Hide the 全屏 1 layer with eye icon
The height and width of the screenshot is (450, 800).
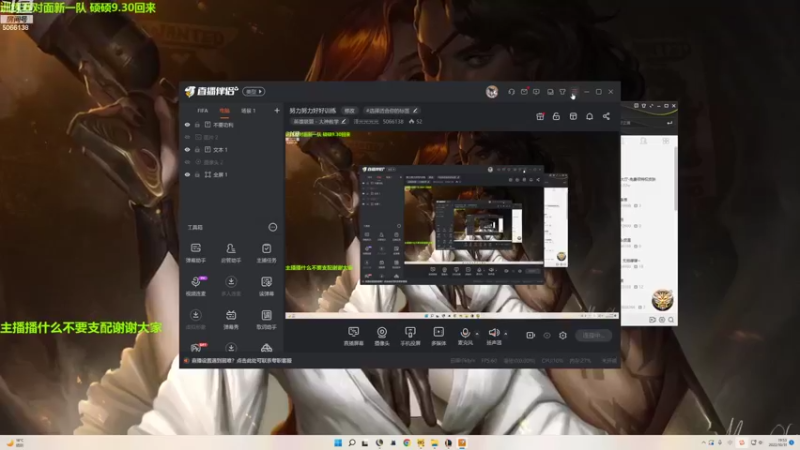(187, 174)
